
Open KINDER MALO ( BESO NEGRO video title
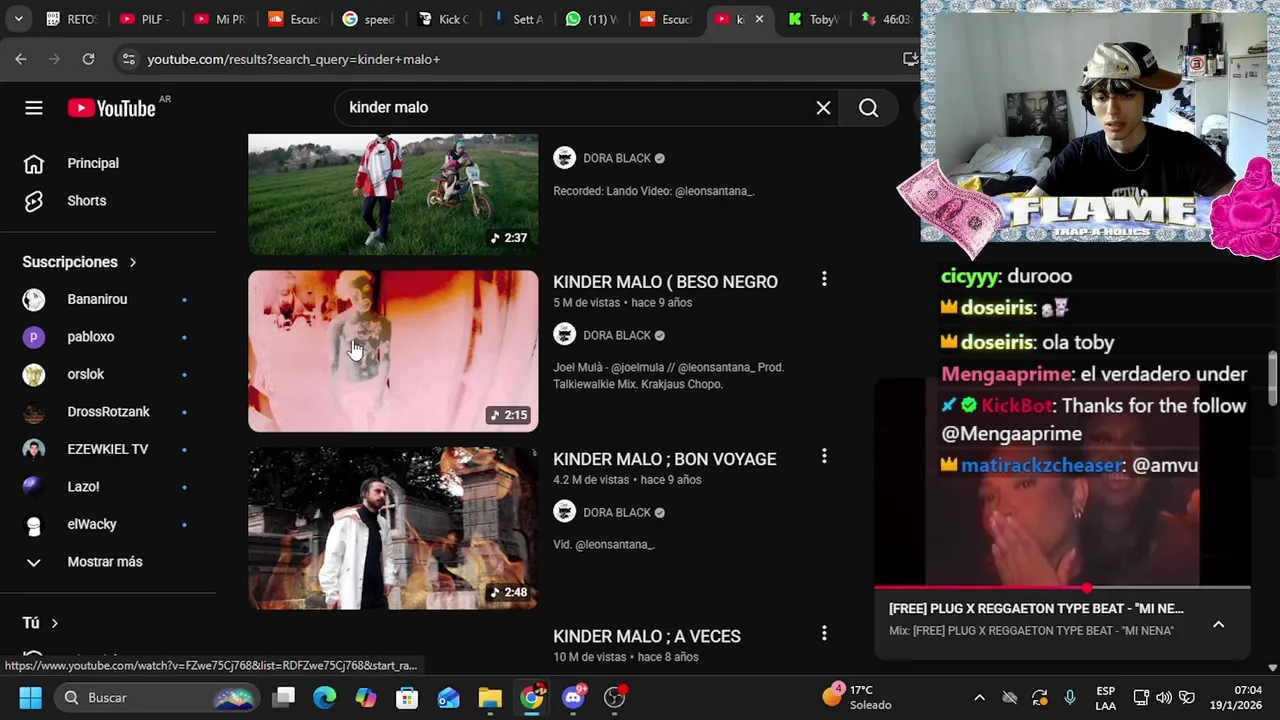point(665,282)
